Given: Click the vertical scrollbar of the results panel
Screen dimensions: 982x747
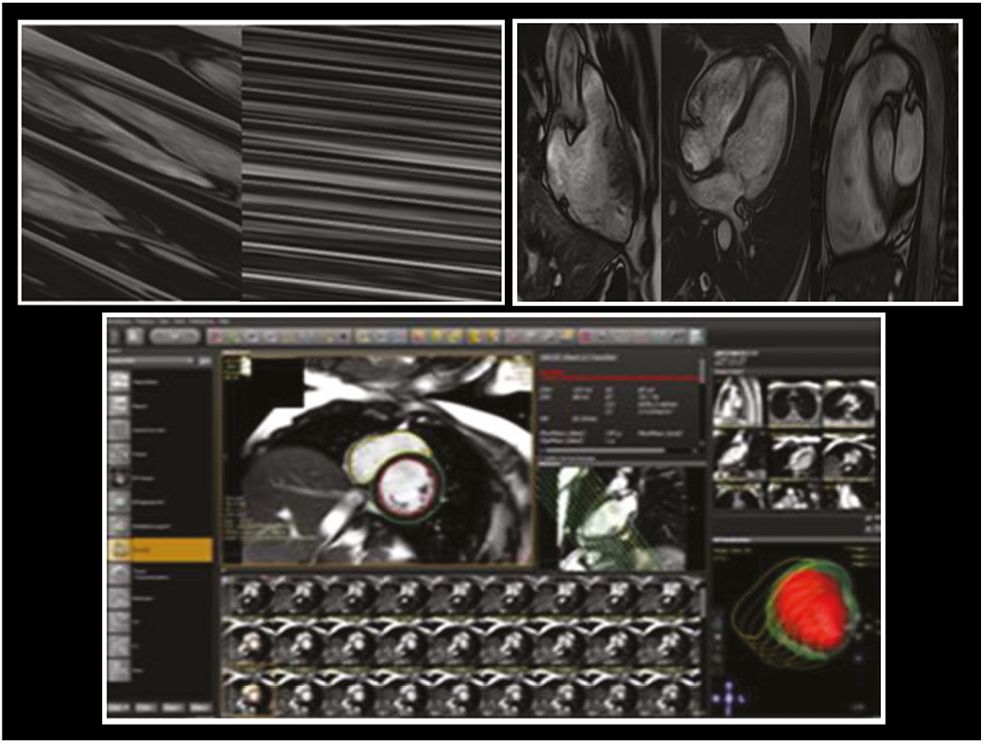Looking at the screenshot, I should (702, 400).
